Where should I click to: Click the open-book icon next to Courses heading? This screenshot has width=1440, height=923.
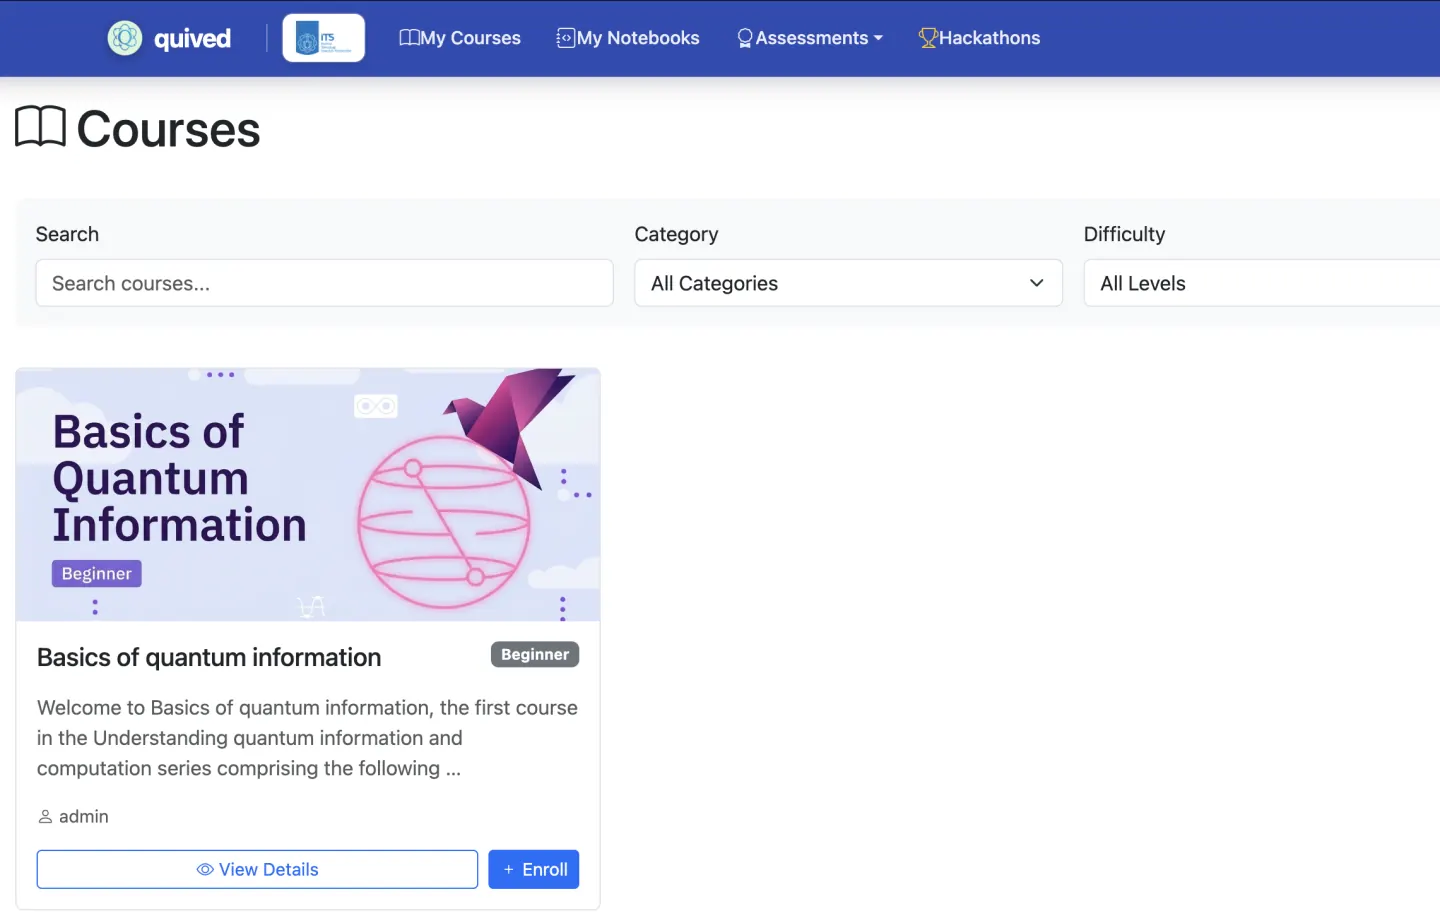(41, 127)
